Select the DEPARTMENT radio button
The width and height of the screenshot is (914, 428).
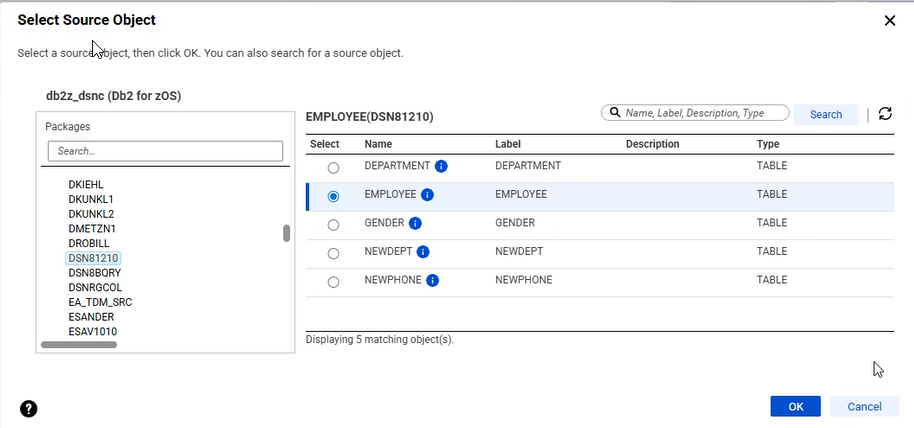click(x=333, y=168)
